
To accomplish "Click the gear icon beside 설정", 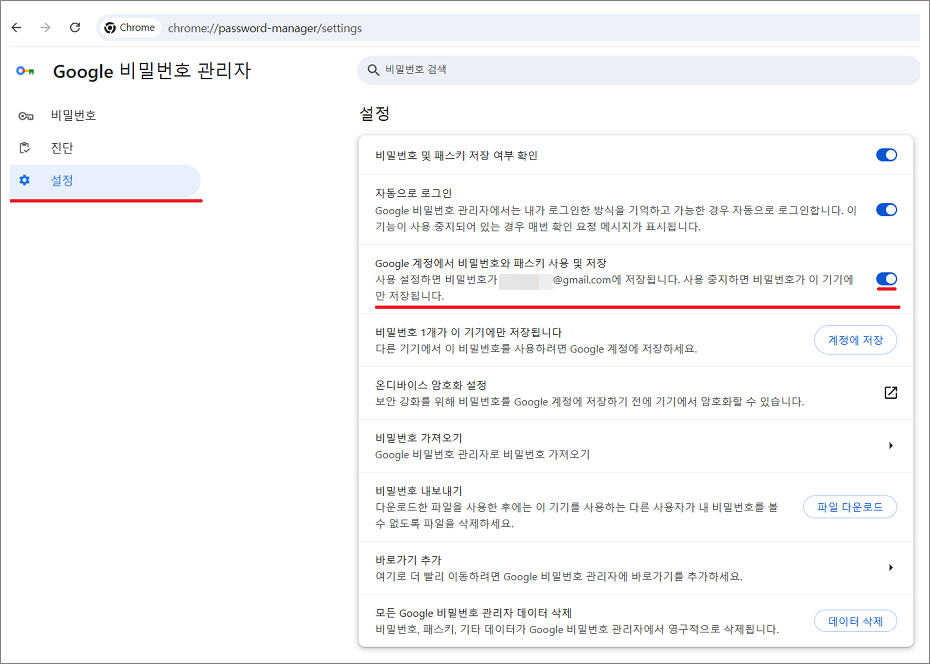I will pos(24,180).
